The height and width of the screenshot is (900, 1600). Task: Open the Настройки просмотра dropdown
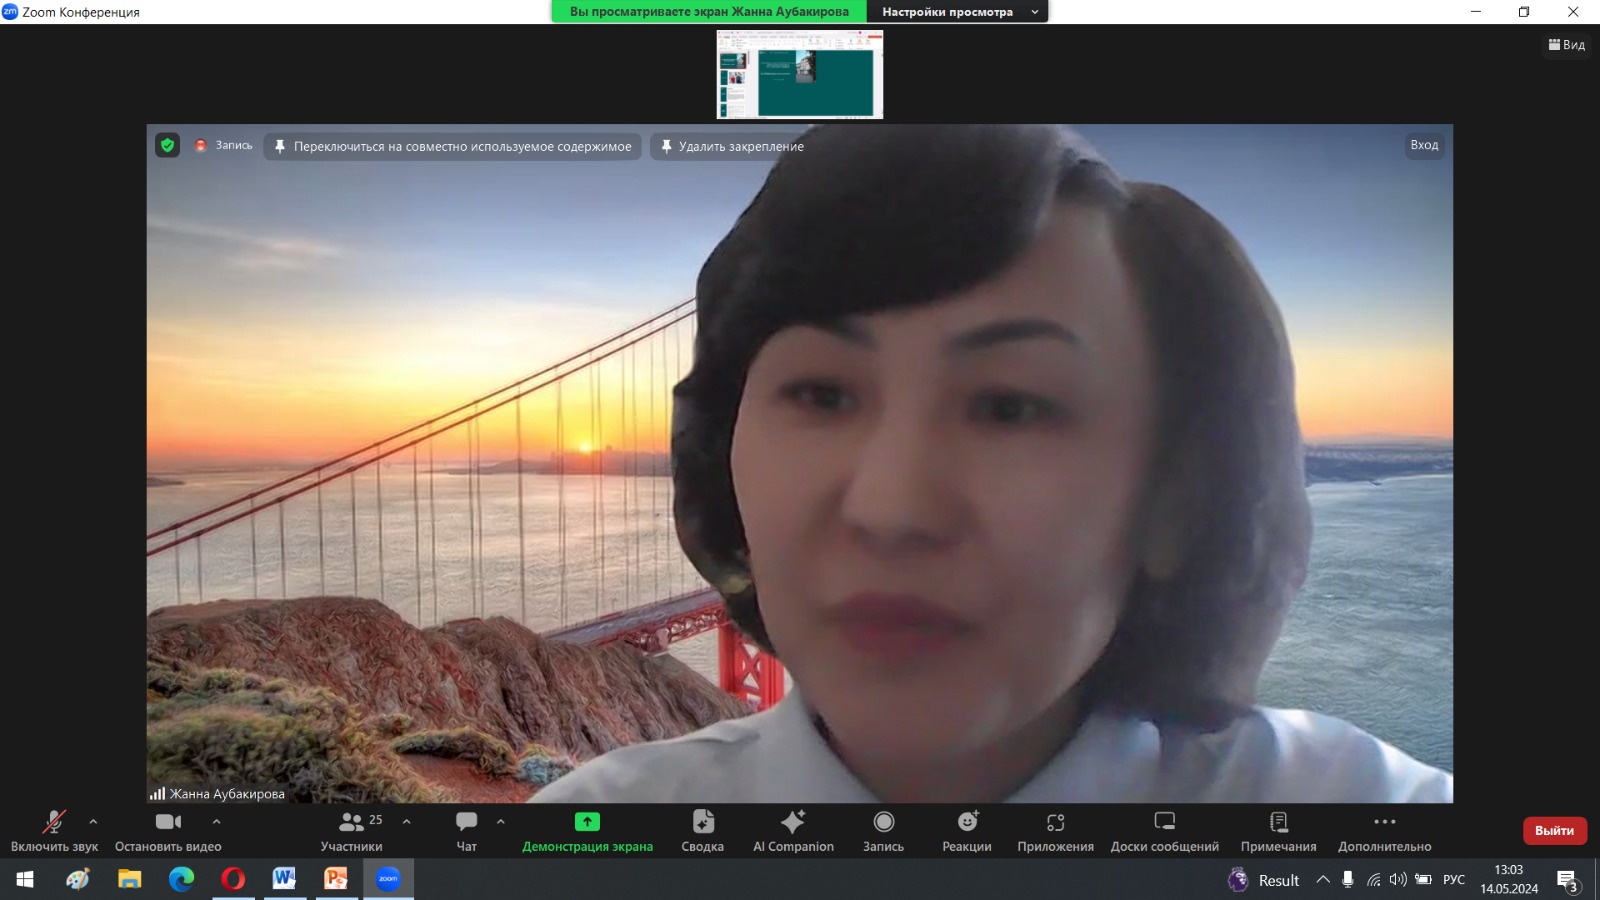(x=957, y=12)
